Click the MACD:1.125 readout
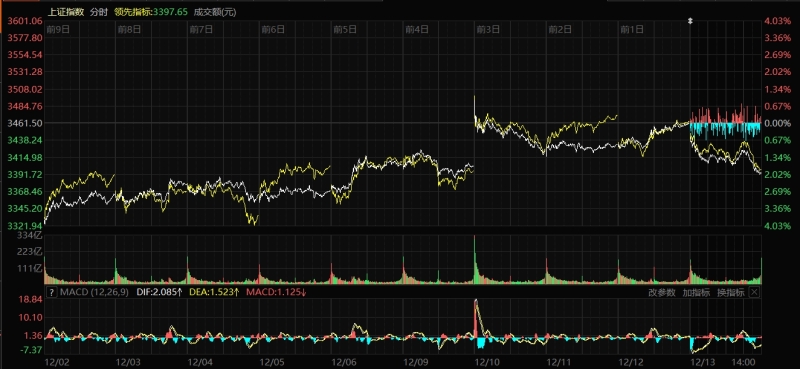The image size is (800, 369). coord(276,292)
